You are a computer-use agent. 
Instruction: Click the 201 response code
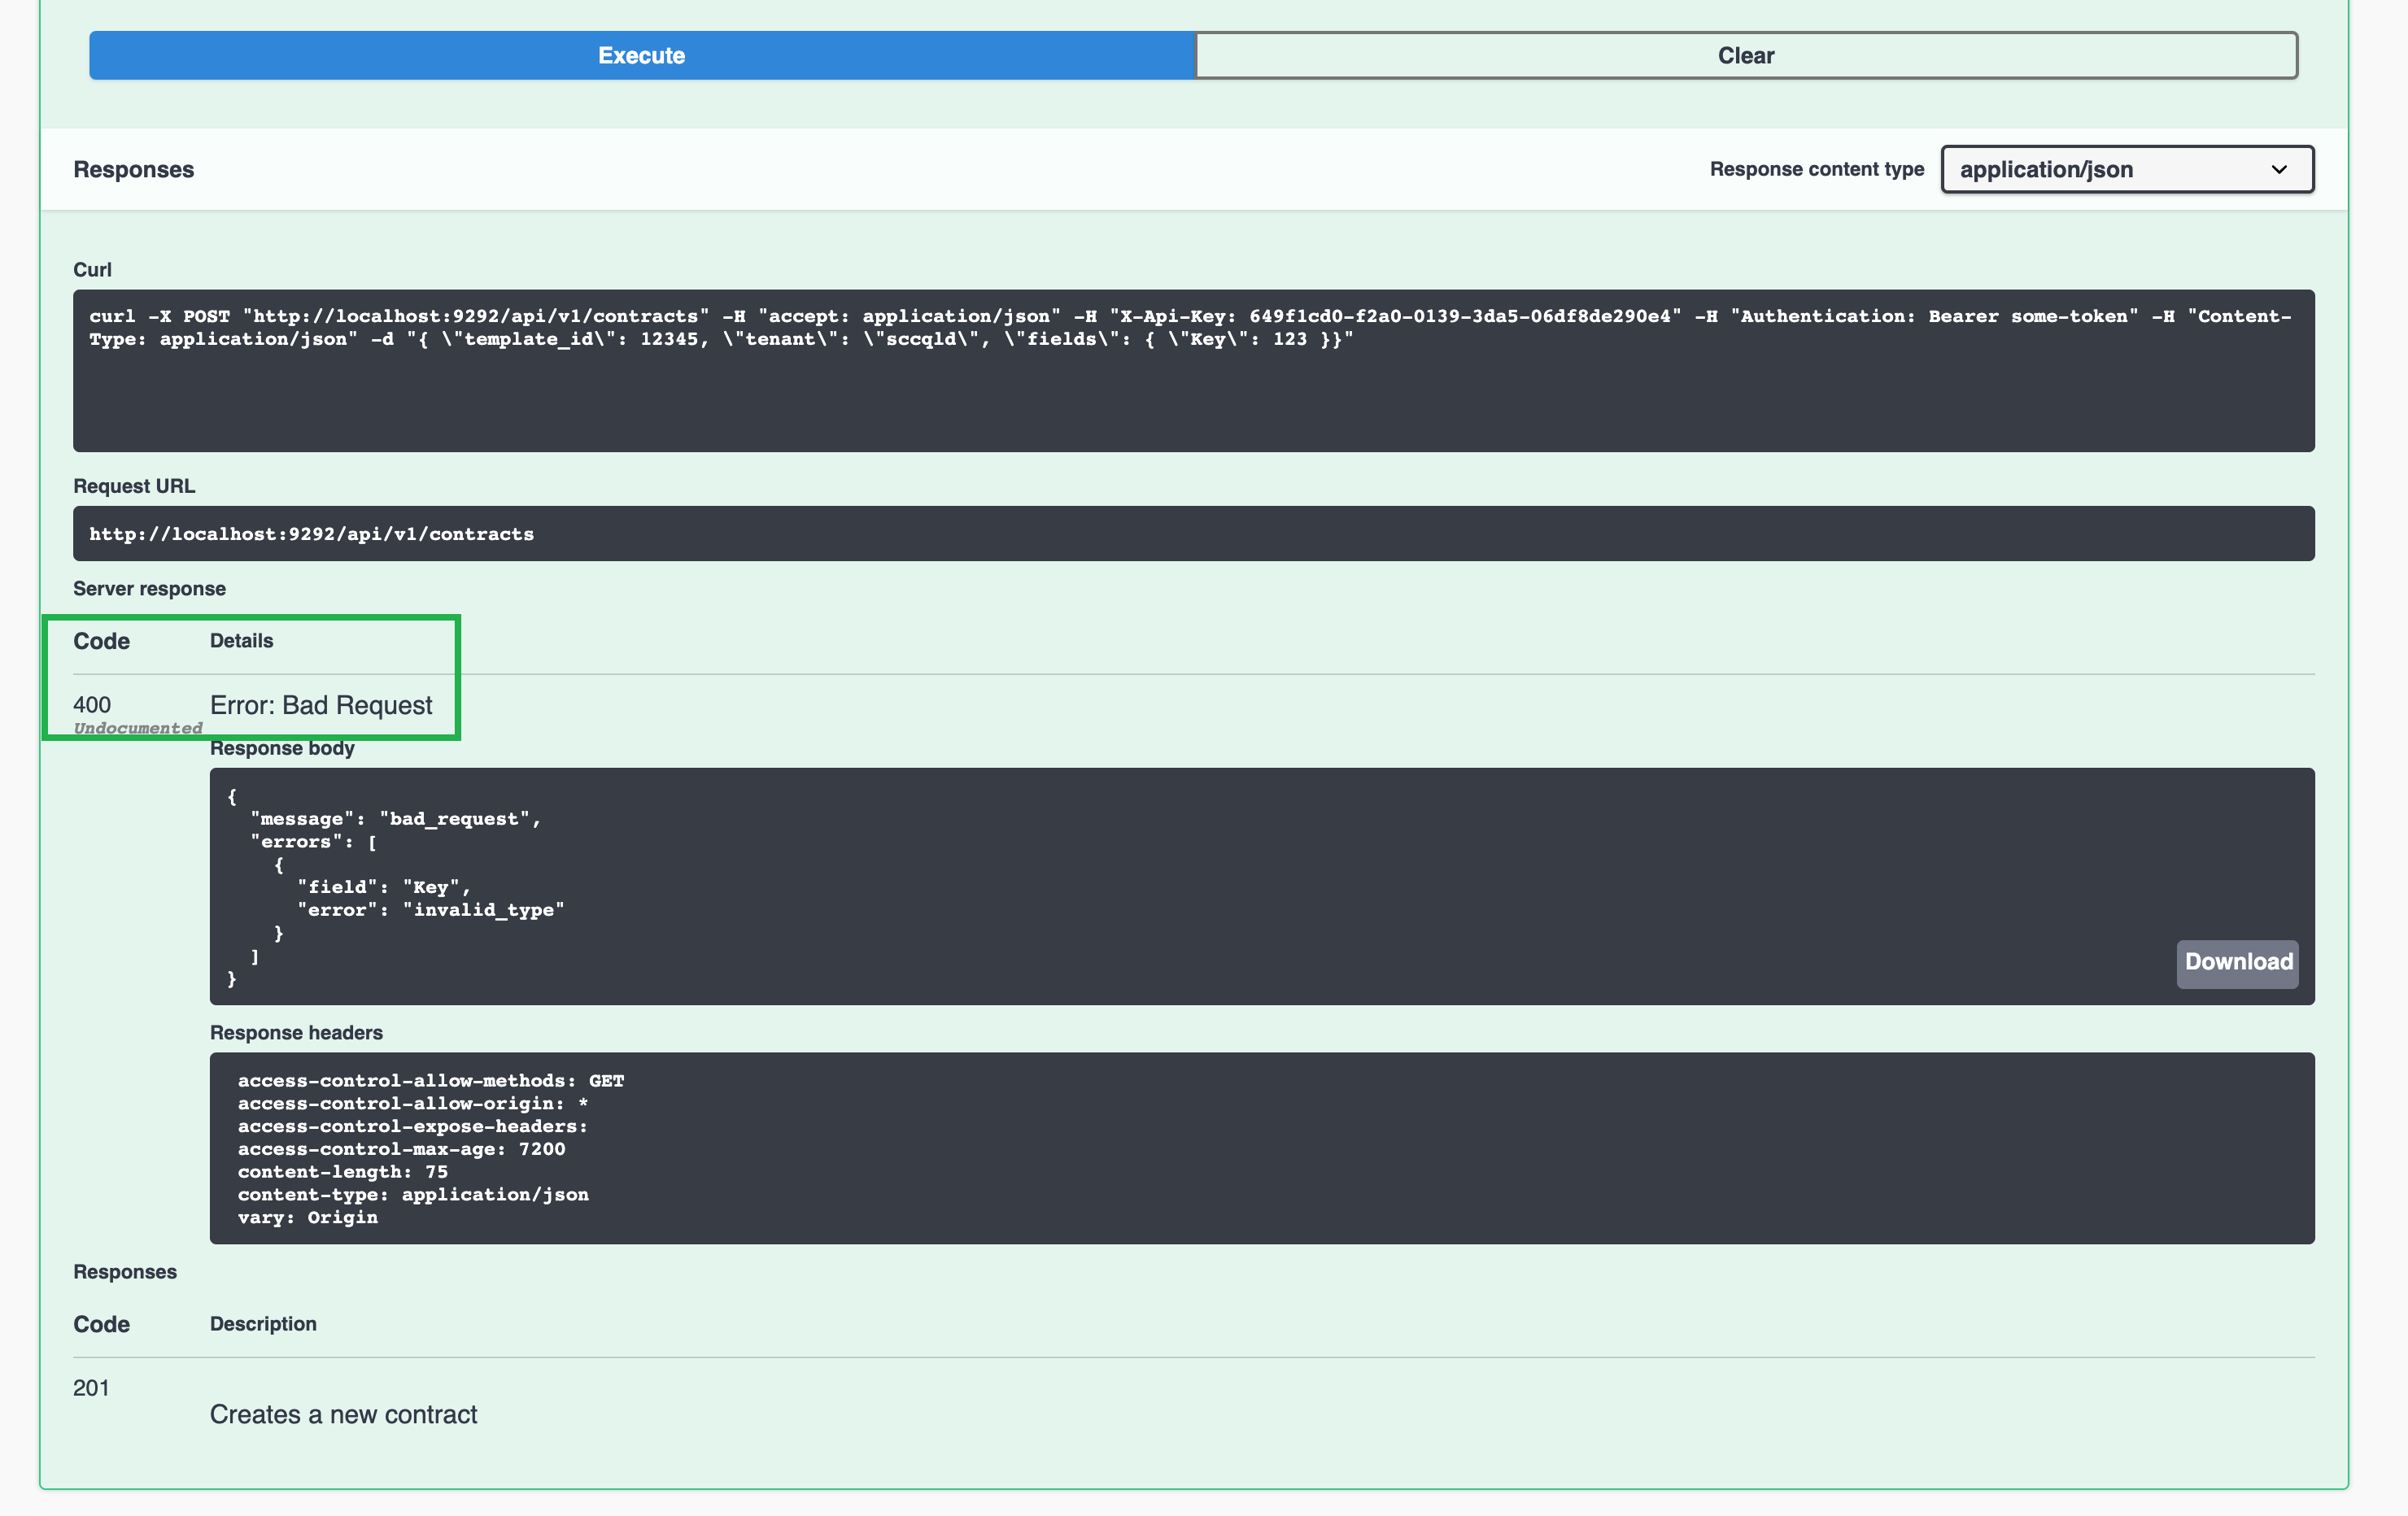tap(91, 1388)
